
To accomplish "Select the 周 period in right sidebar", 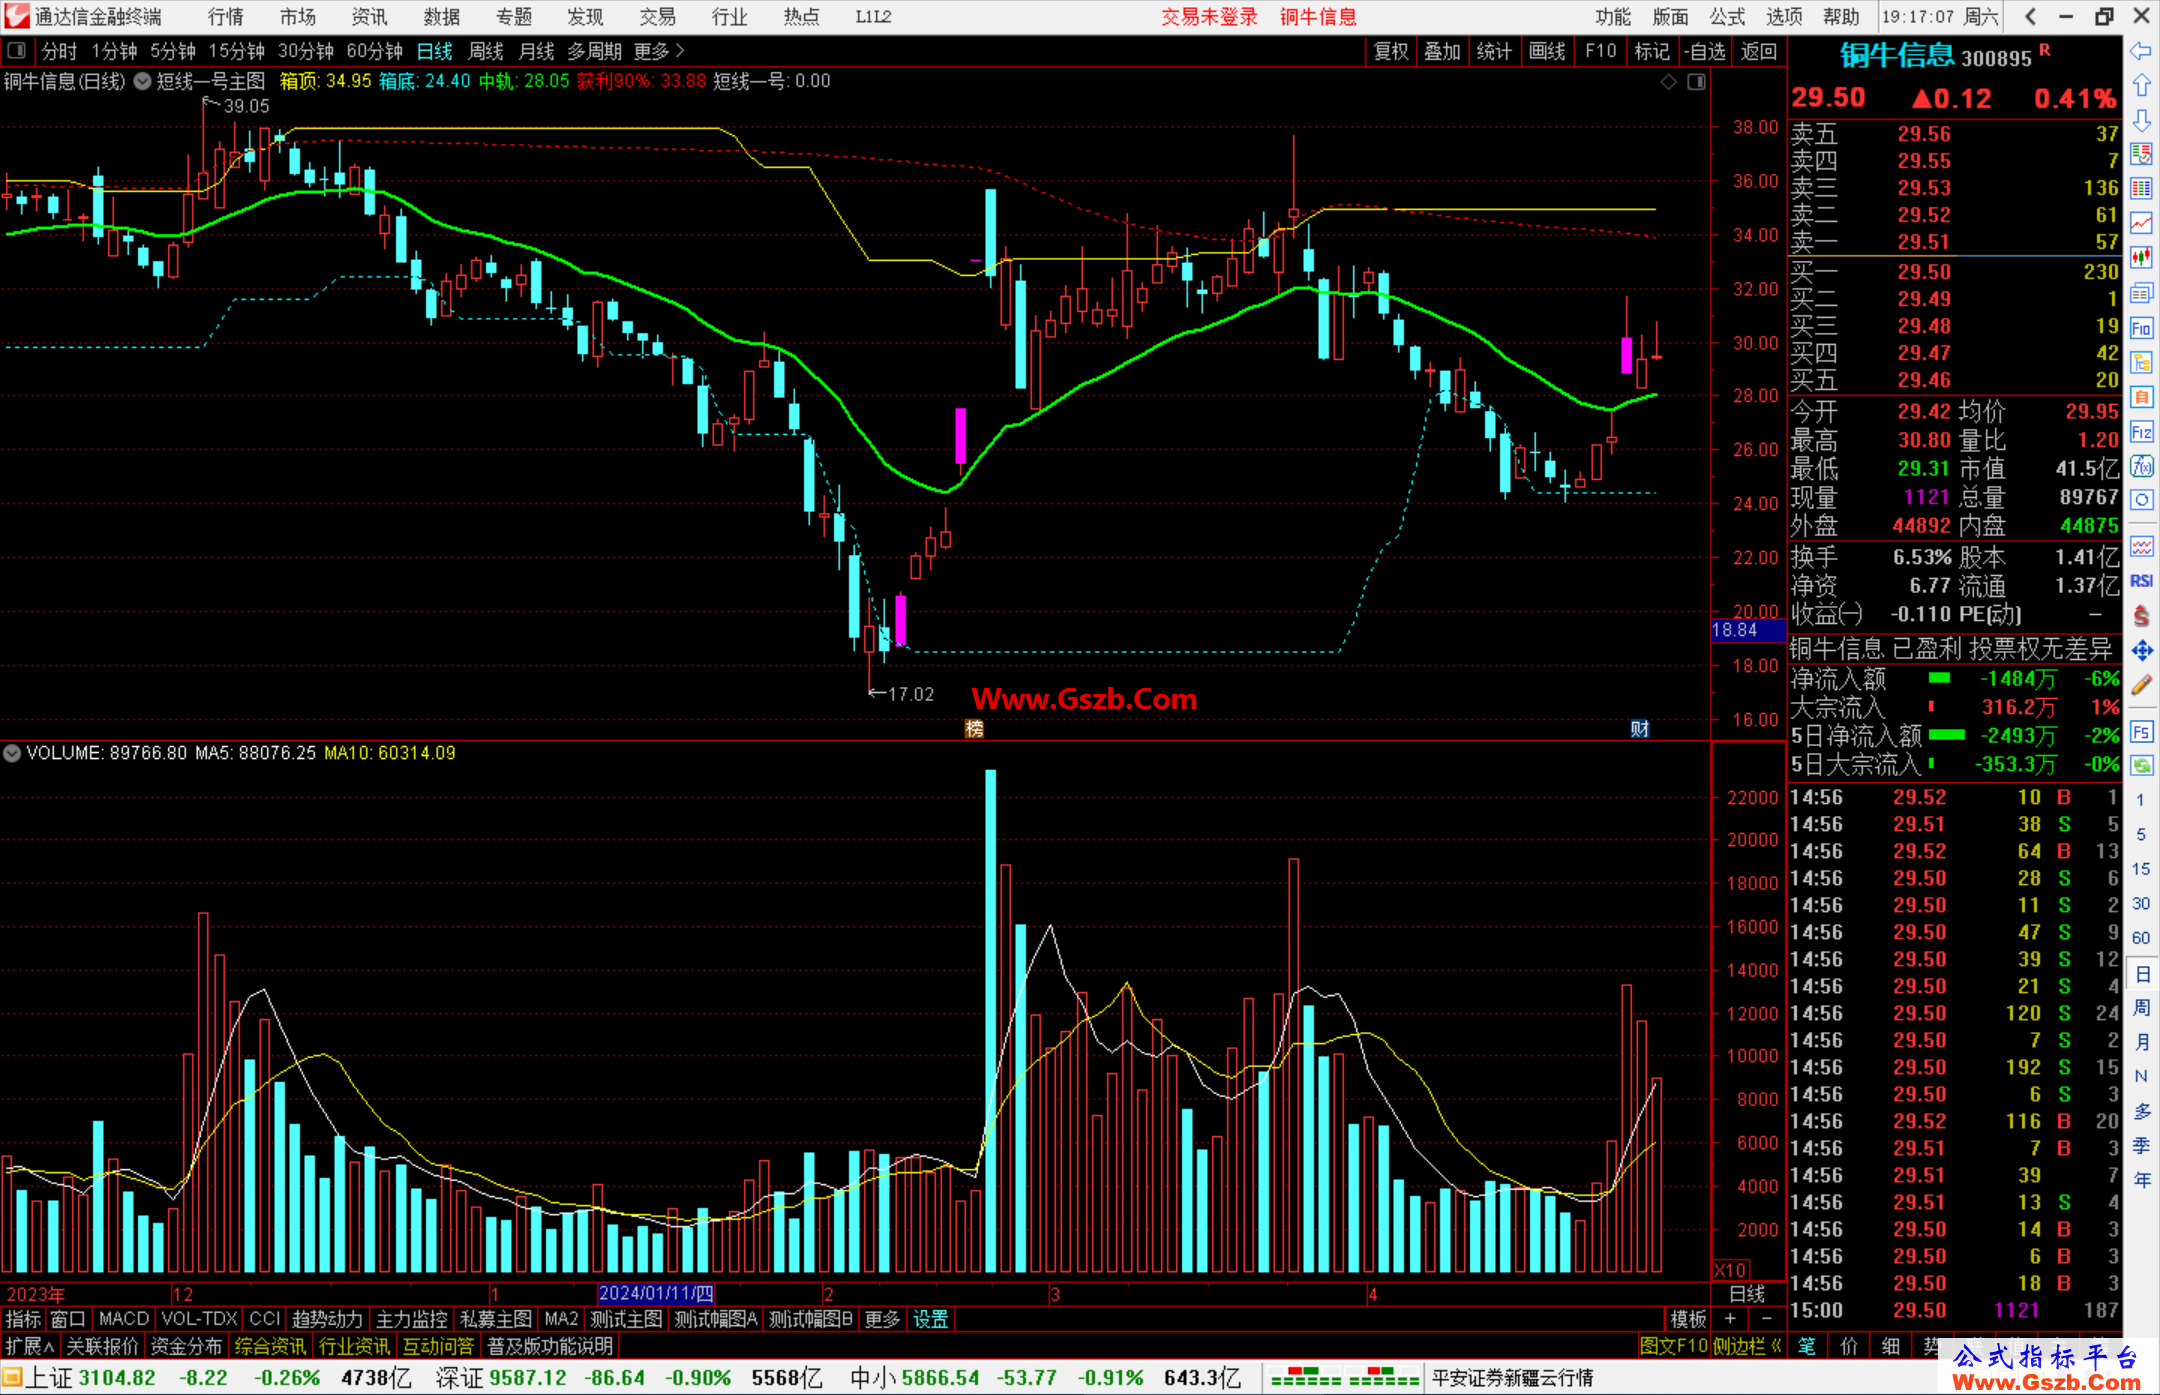I will (2141, 1008).
